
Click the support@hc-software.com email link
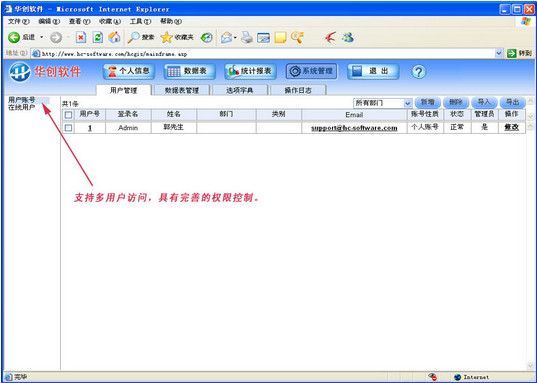click(x=354, y=128)
